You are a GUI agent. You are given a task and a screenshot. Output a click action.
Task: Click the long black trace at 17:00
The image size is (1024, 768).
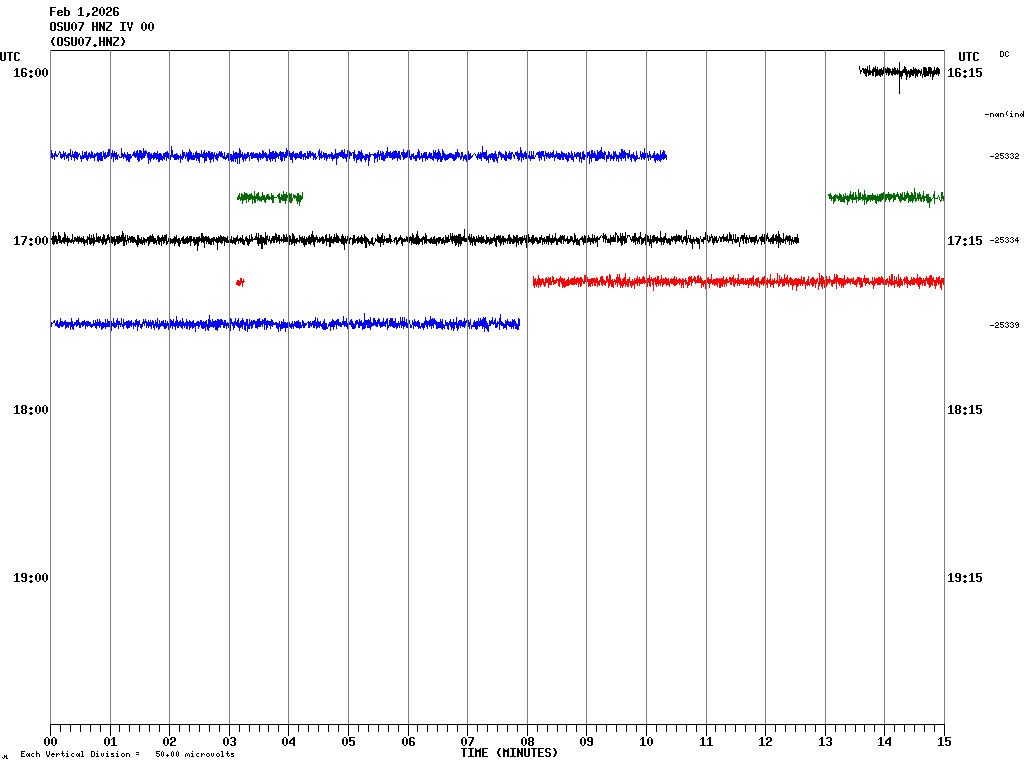coord(424,240)
